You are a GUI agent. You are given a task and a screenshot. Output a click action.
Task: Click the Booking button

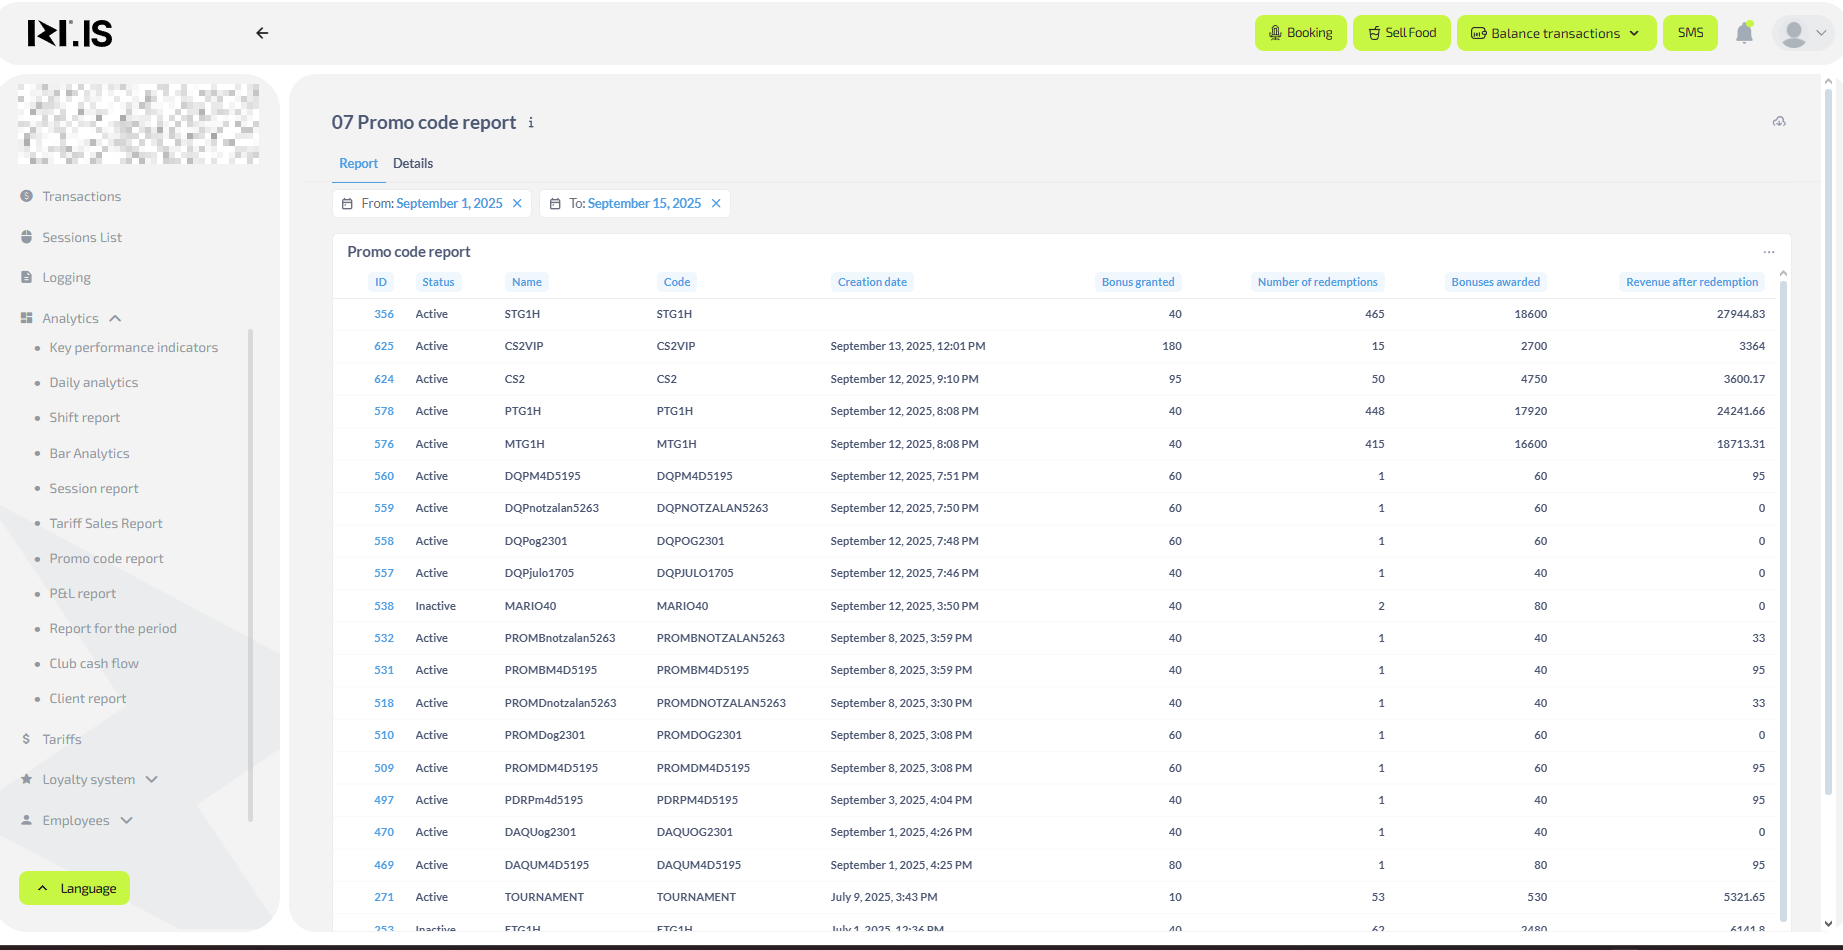pos(1300,33)
